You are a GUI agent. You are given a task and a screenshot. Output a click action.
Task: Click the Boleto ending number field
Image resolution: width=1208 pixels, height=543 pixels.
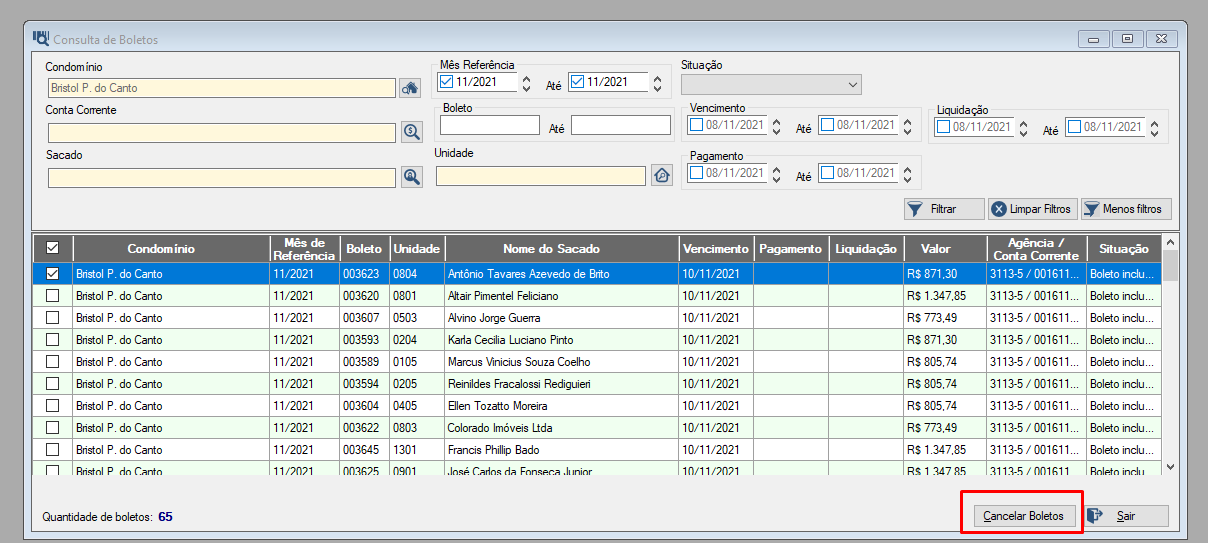coord(621,125)
